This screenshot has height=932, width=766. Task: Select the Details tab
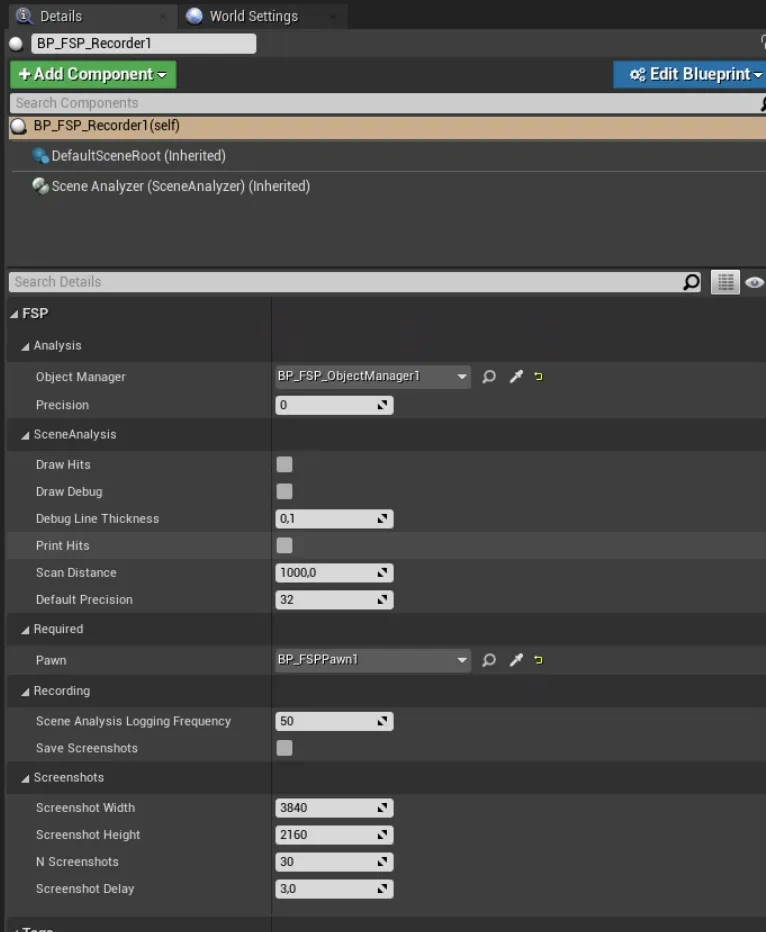[x=60, y=16]
